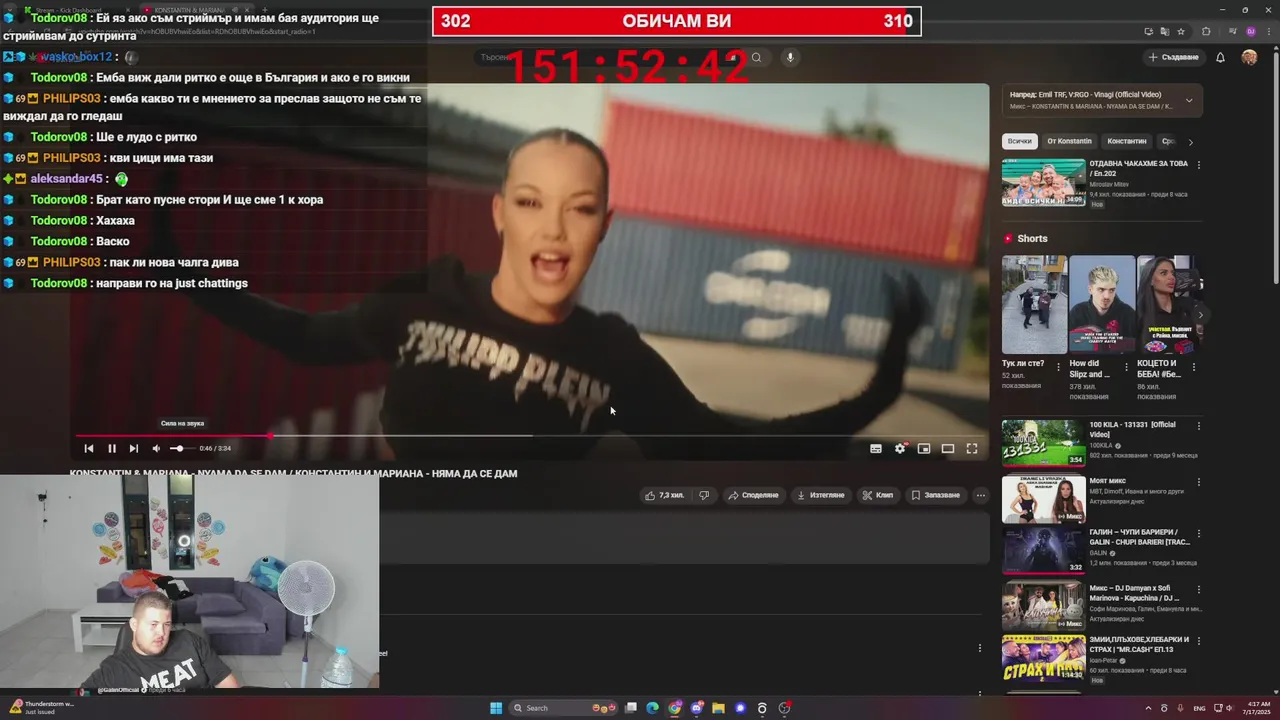Open DJ Damyan x Sofi Marinova mix
The width and height of the screenshot is (1280, 720).
pyautogui.click(x=1044, y=605)
